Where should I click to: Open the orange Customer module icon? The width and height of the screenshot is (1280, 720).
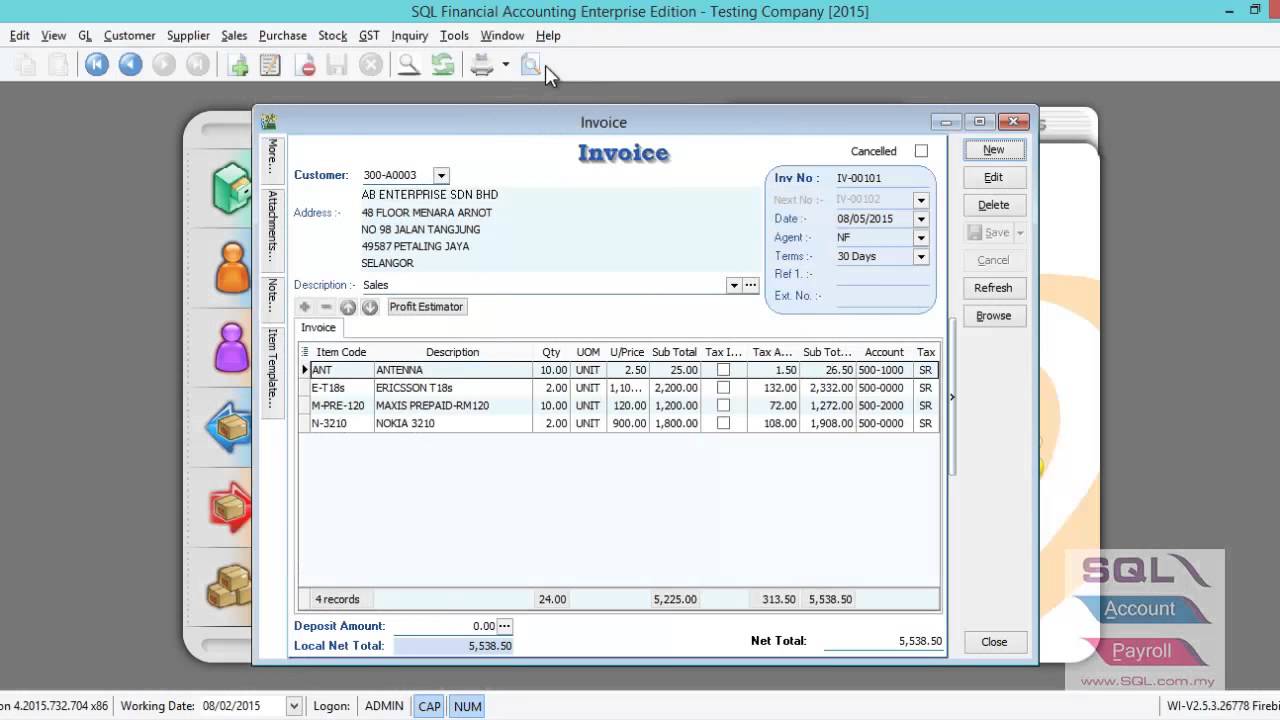[x=232, y=267]
